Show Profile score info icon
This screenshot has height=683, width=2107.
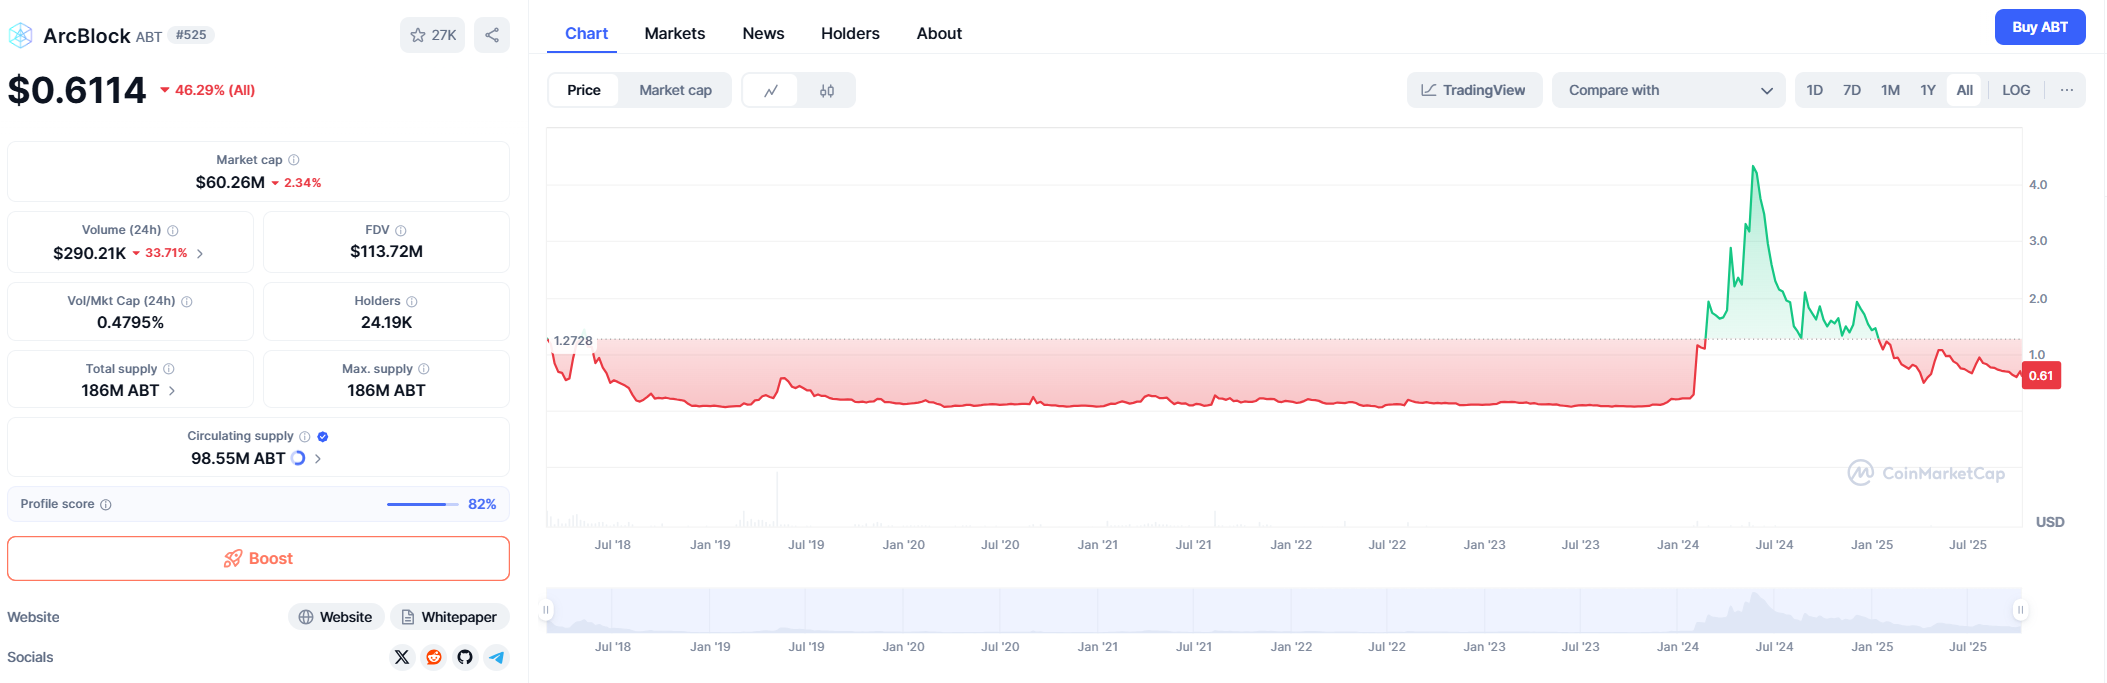(x=106, y=505)
